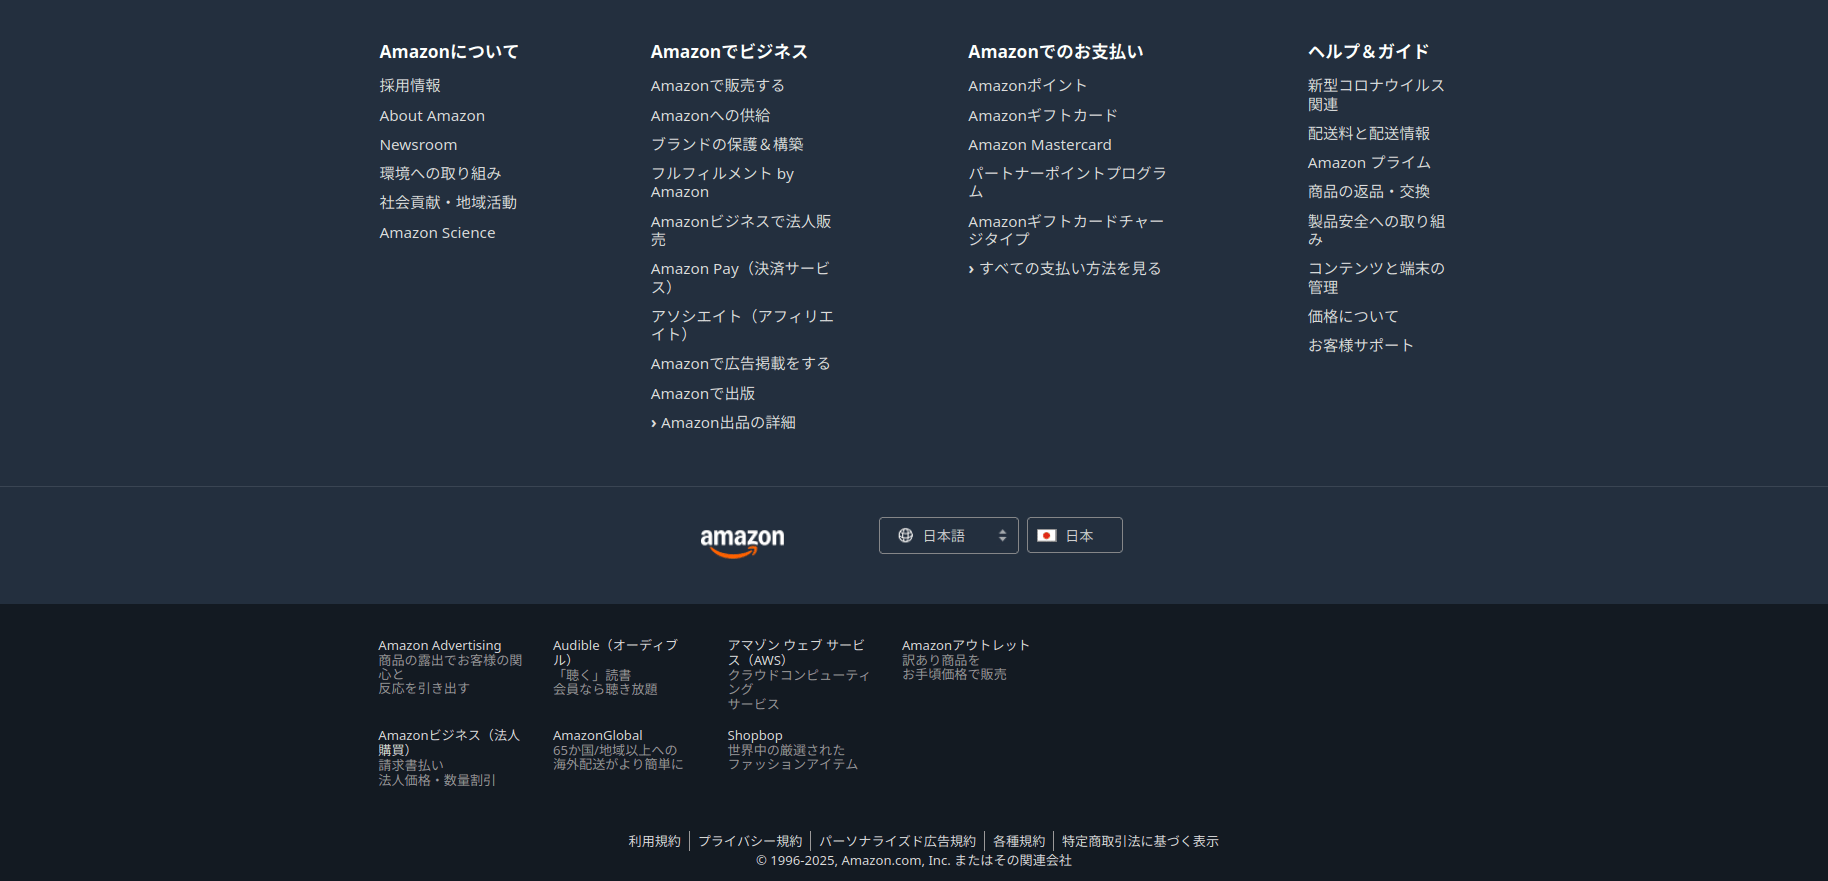Visit the Amazon Advertising service link
This screenshot has width=1828, height=881.
[x=440, y=646]
